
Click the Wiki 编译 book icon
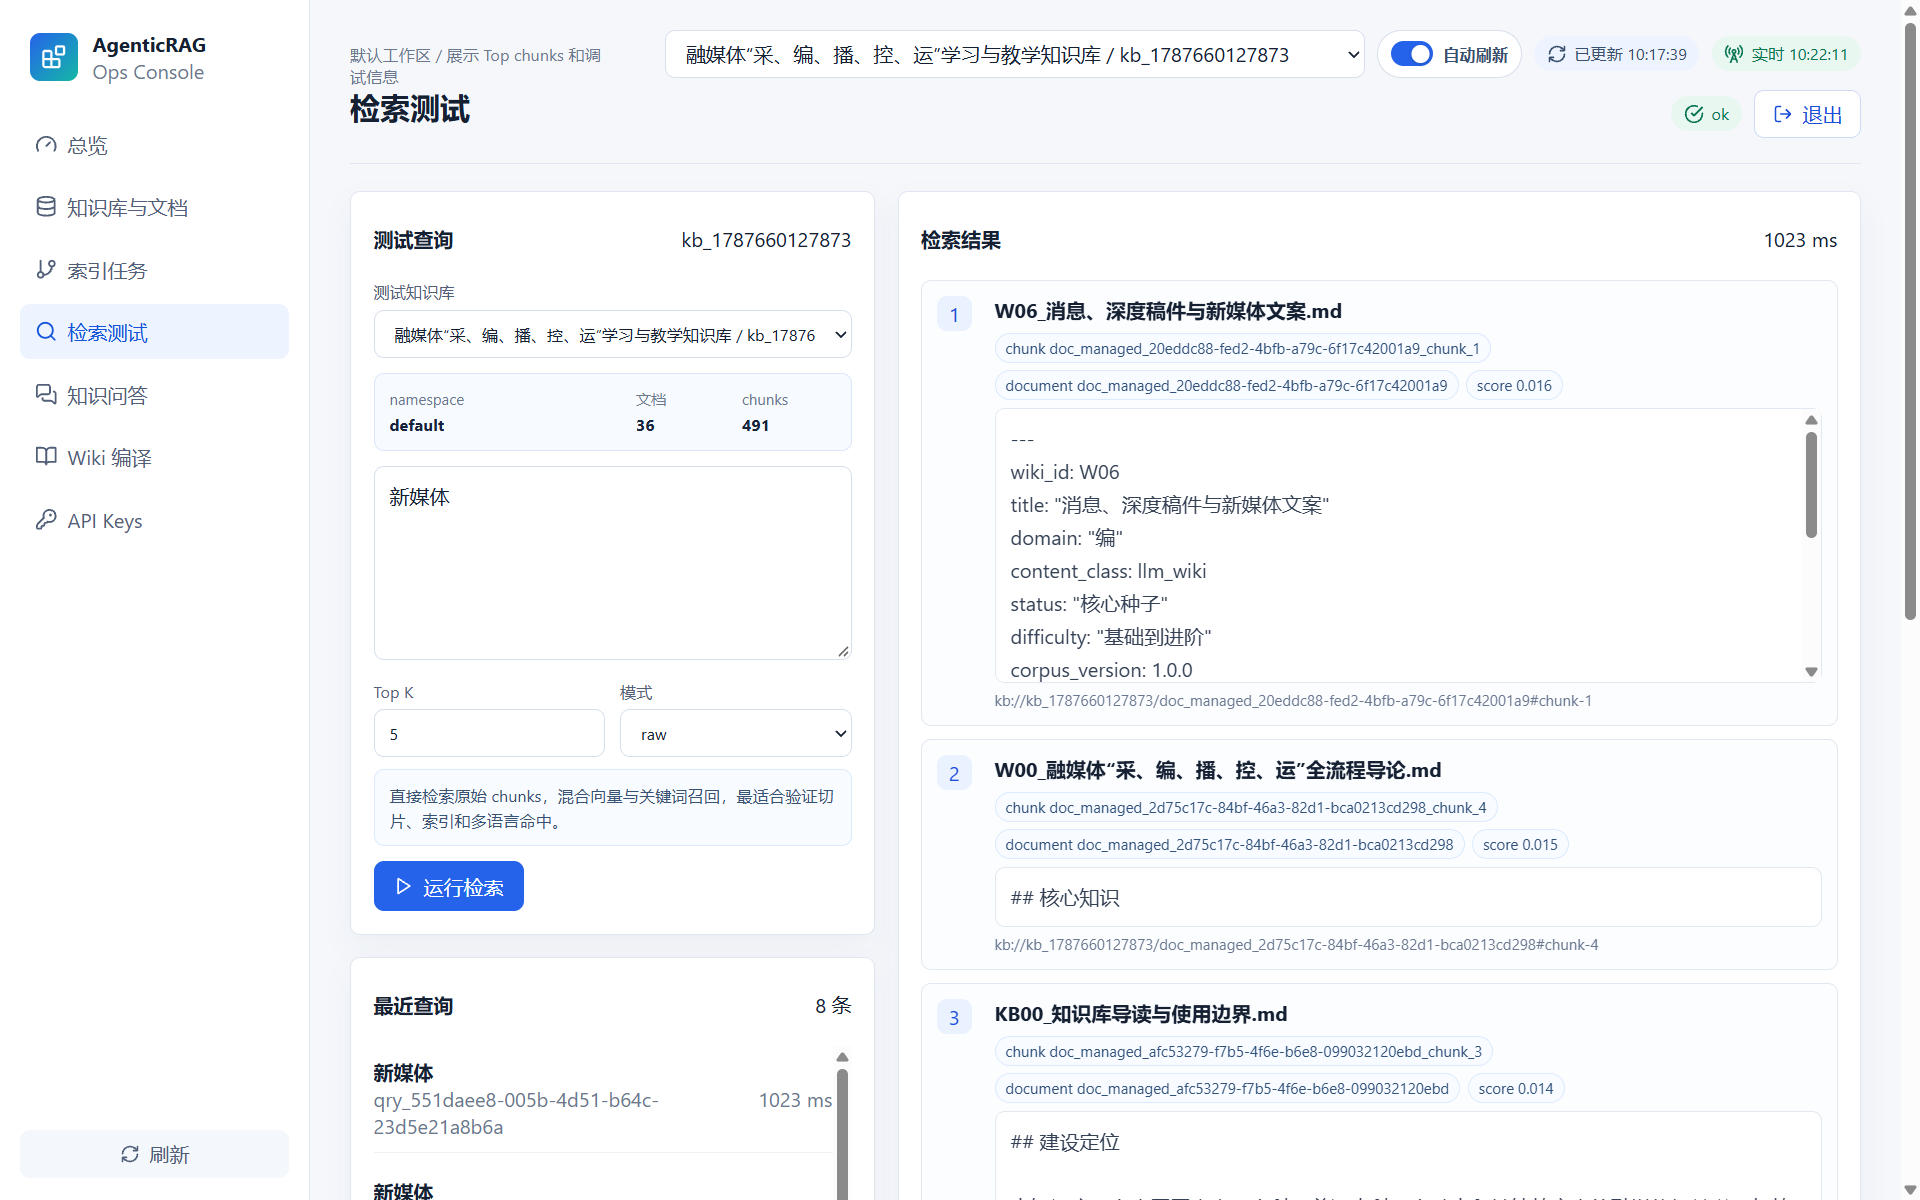pyautogui.click(x=46, y=456)
